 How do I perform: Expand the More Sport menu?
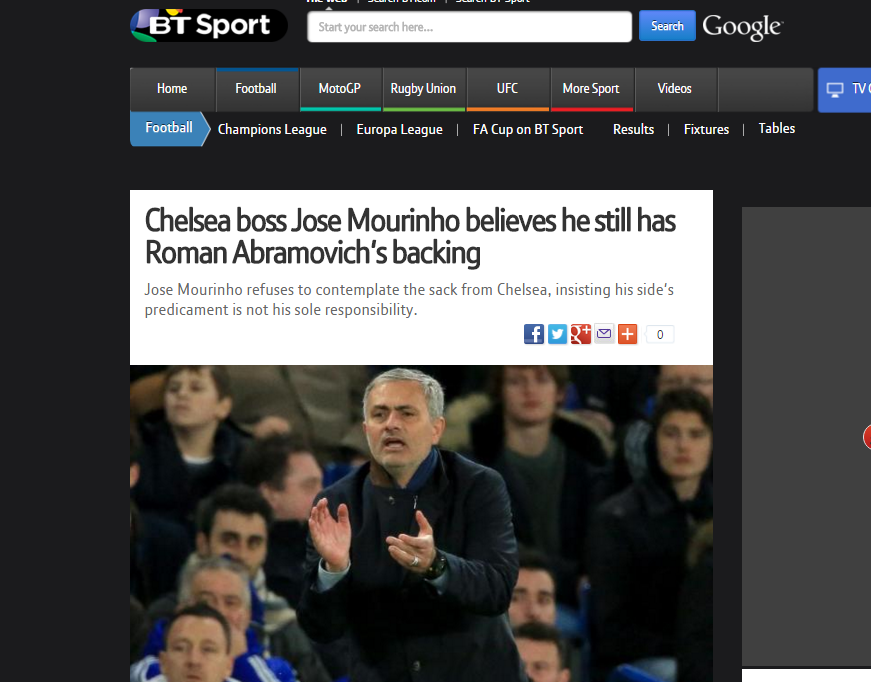pos(591,89)
